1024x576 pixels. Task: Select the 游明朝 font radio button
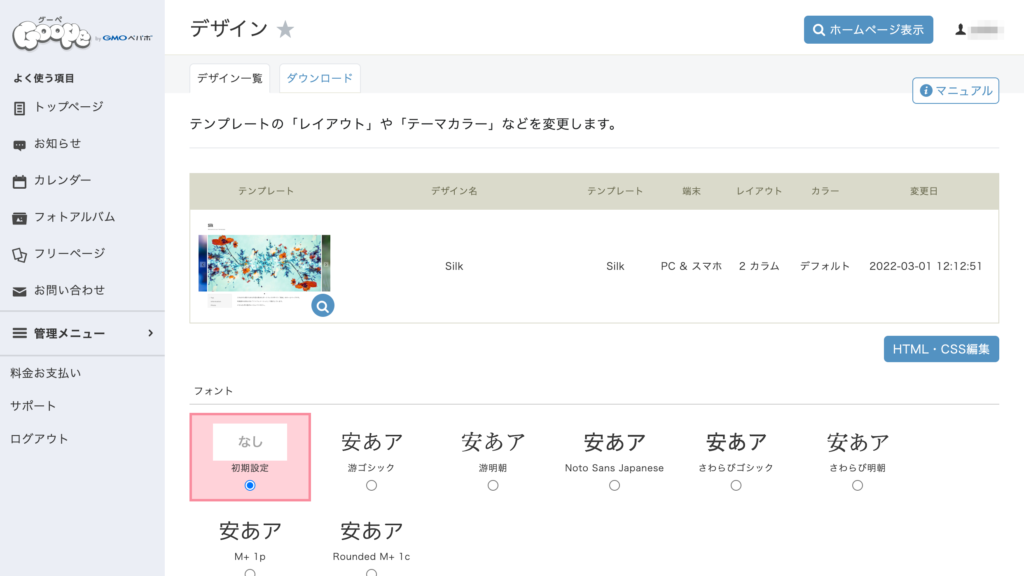click(493, 485)
